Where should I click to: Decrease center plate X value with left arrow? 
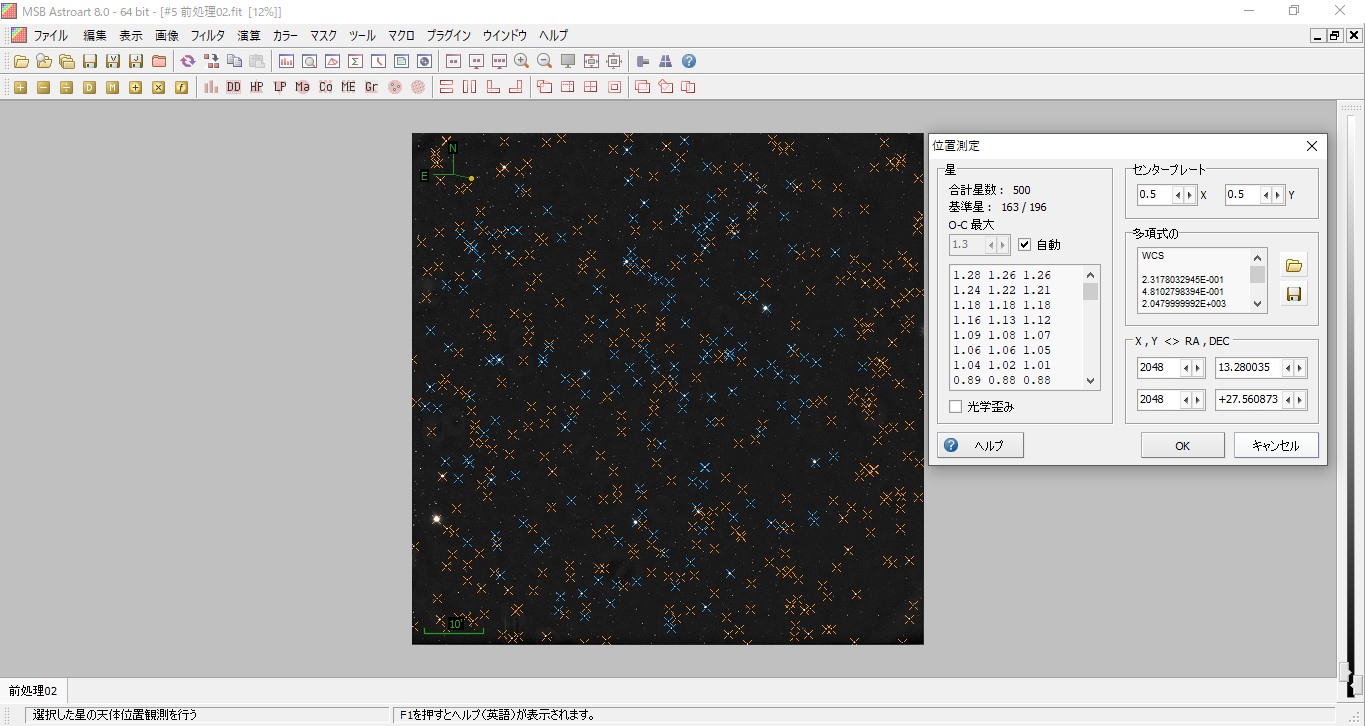coord(1178,195)
